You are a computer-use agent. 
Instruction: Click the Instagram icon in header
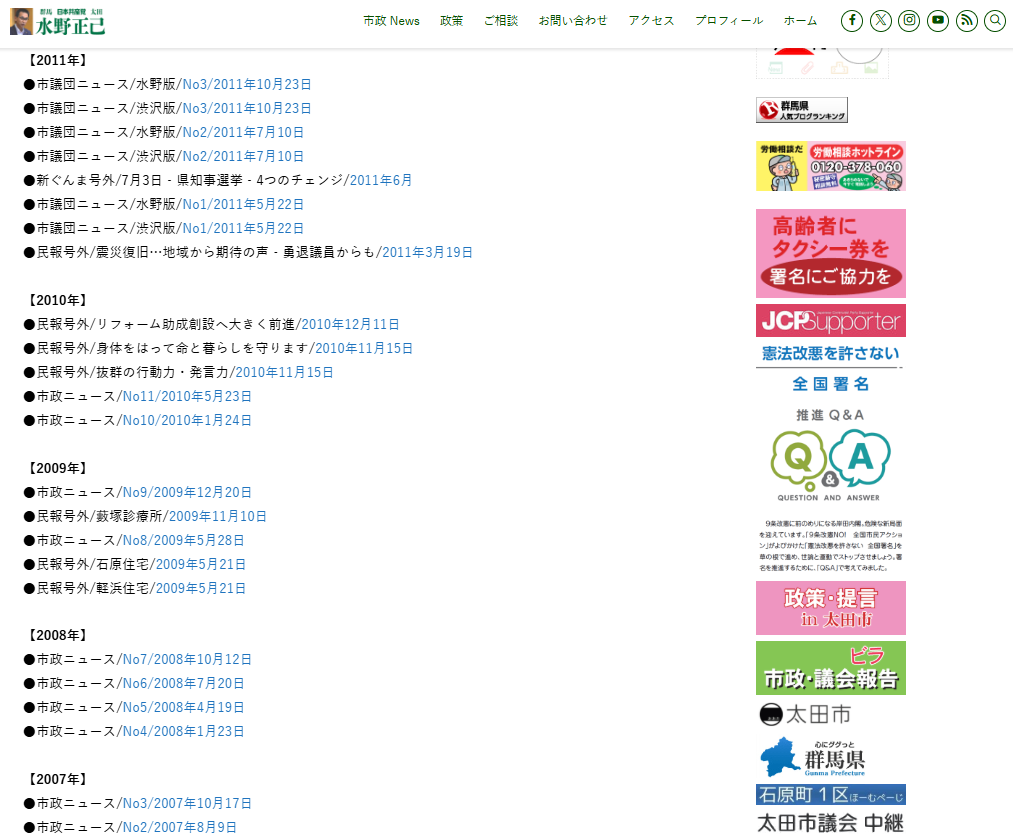click(x=909, y=21)
